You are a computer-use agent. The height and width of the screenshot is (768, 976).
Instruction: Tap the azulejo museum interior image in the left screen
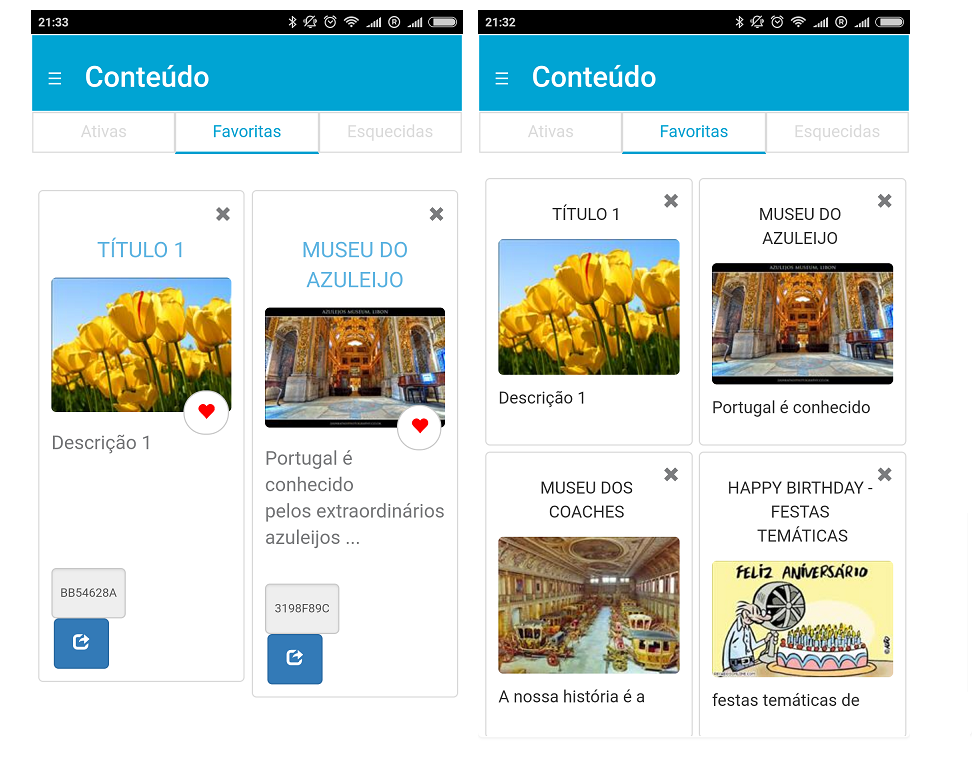(355, 367)
